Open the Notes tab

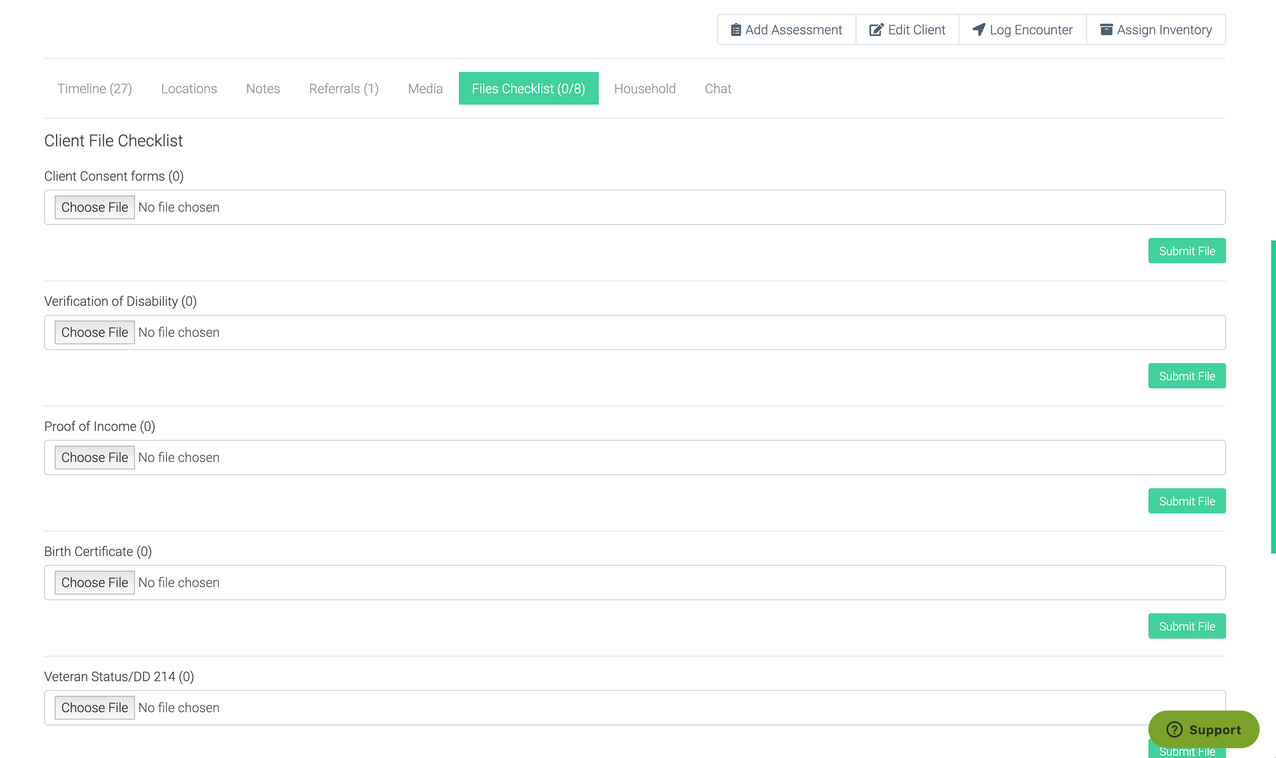pyautogui.click(x=263, y=89)
